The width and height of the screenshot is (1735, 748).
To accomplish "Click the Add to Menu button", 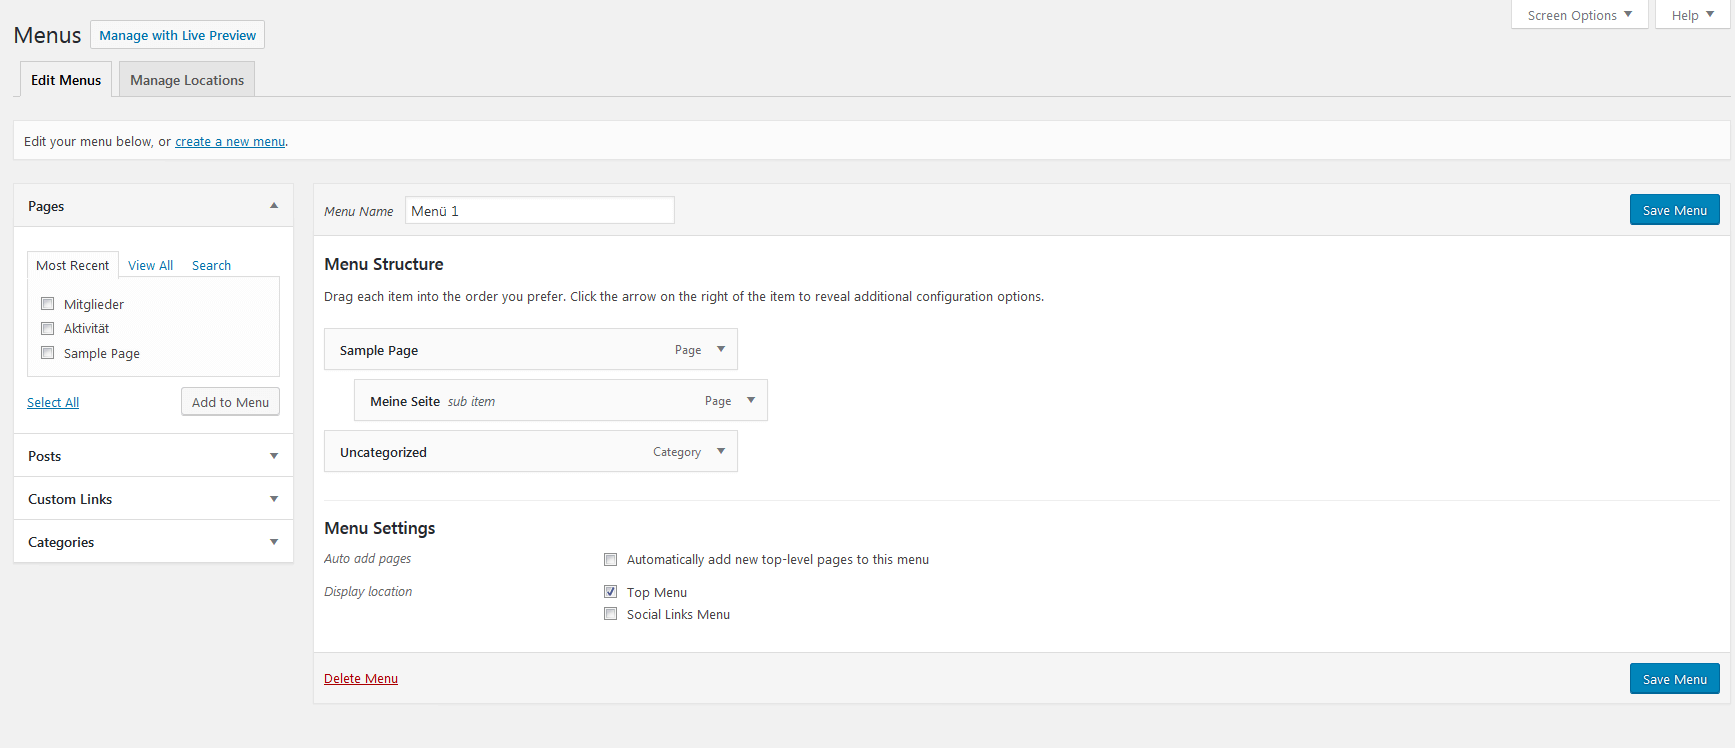I will click(x=230, y=402).
